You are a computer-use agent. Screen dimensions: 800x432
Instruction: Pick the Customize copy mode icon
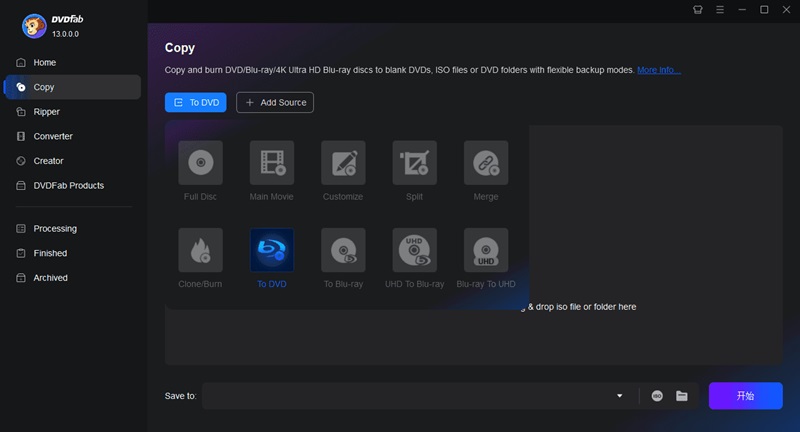[x=343, y=163]
